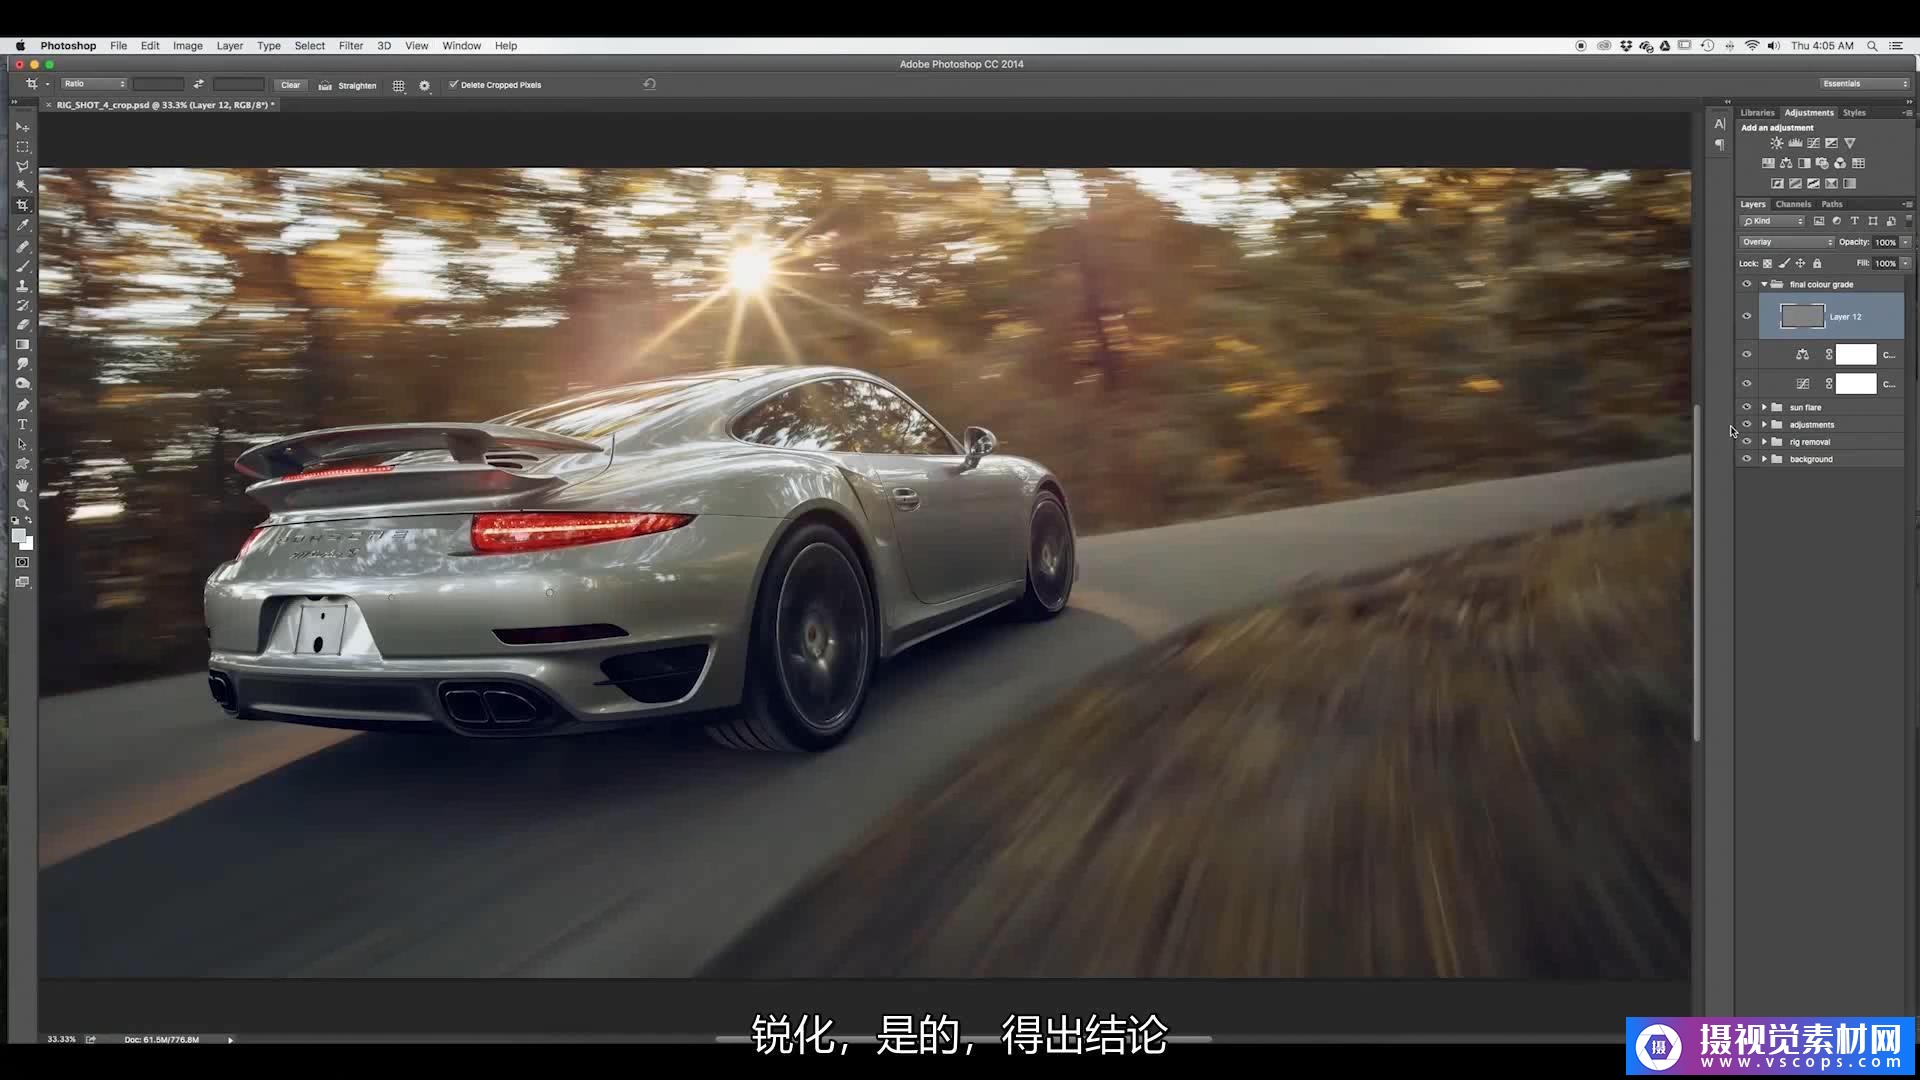Screen dimensions: 1920x1080
Task: Expand the rig removal group
Action: click(x=1764, y=442)
